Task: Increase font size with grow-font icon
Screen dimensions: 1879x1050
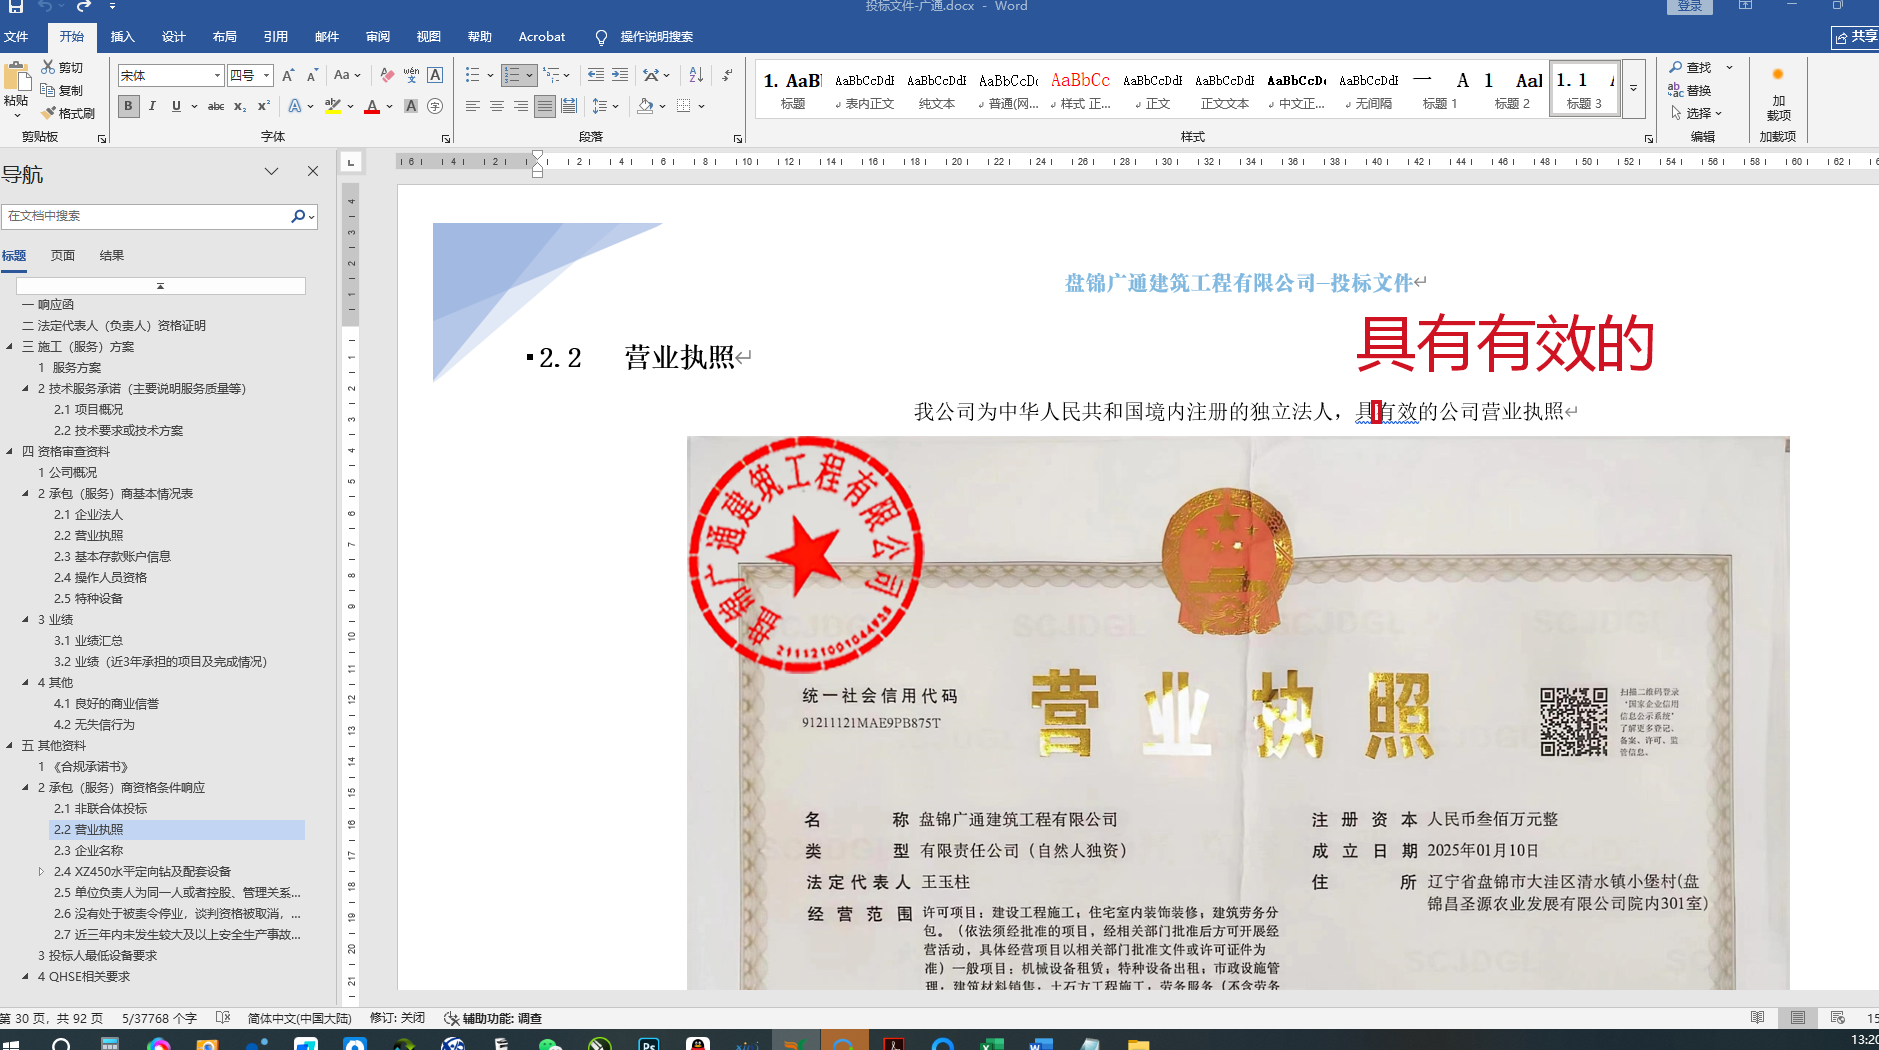Action: (x=288, y=75)
